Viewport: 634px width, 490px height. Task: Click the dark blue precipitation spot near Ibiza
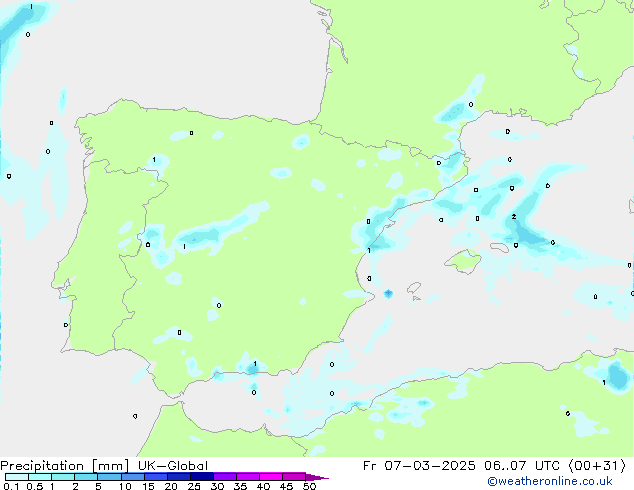388,293
